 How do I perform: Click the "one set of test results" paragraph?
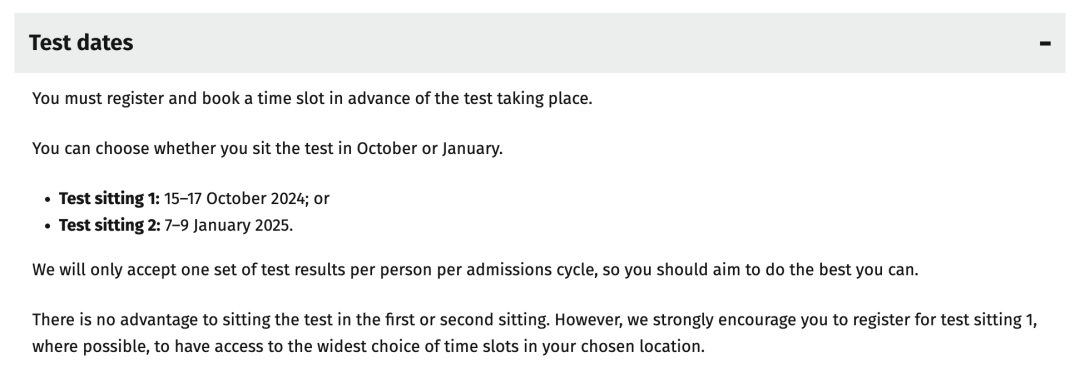coord(475,270)
